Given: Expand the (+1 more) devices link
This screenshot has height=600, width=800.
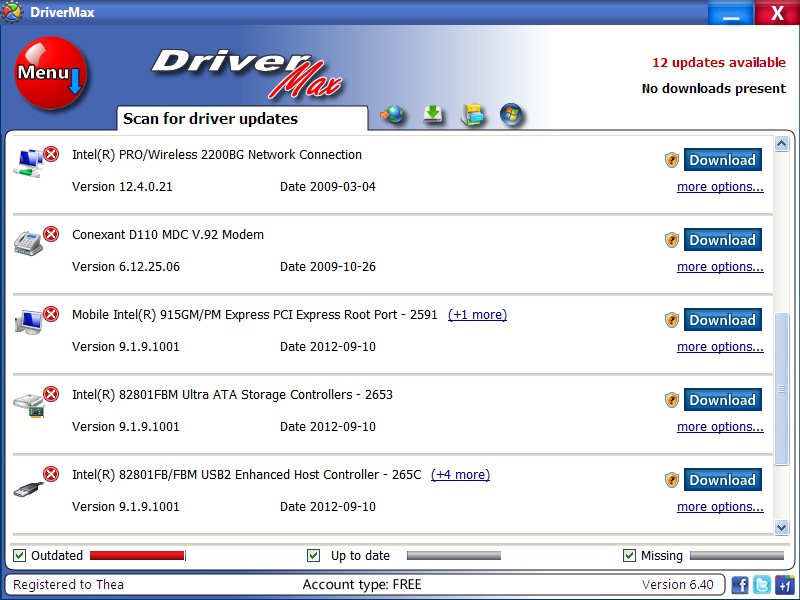Looking at the screenshot, I should click(477, 315).
